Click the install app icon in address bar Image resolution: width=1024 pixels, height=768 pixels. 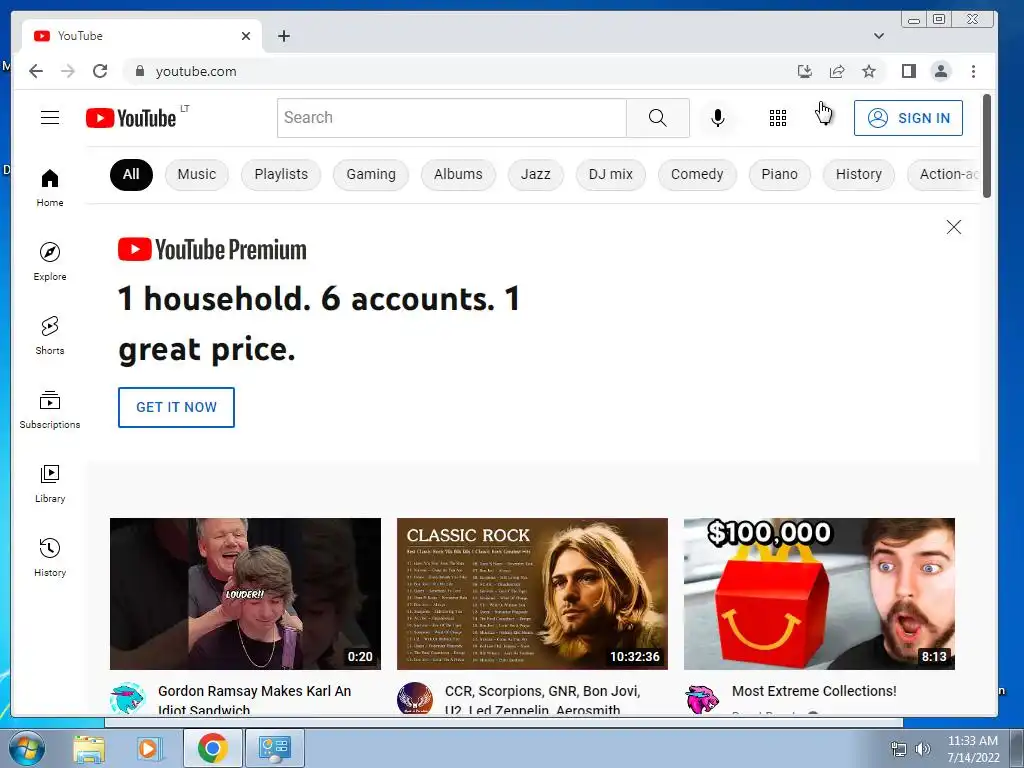[x=805, y=71]
